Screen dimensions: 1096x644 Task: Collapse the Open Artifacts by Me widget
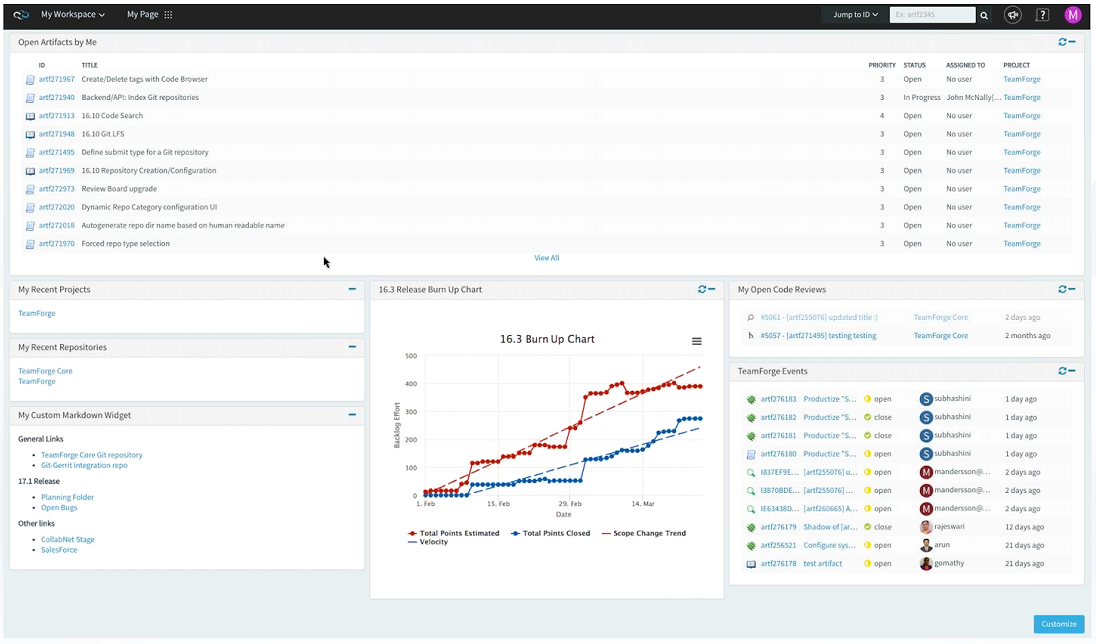click(x=1072, y=42)
